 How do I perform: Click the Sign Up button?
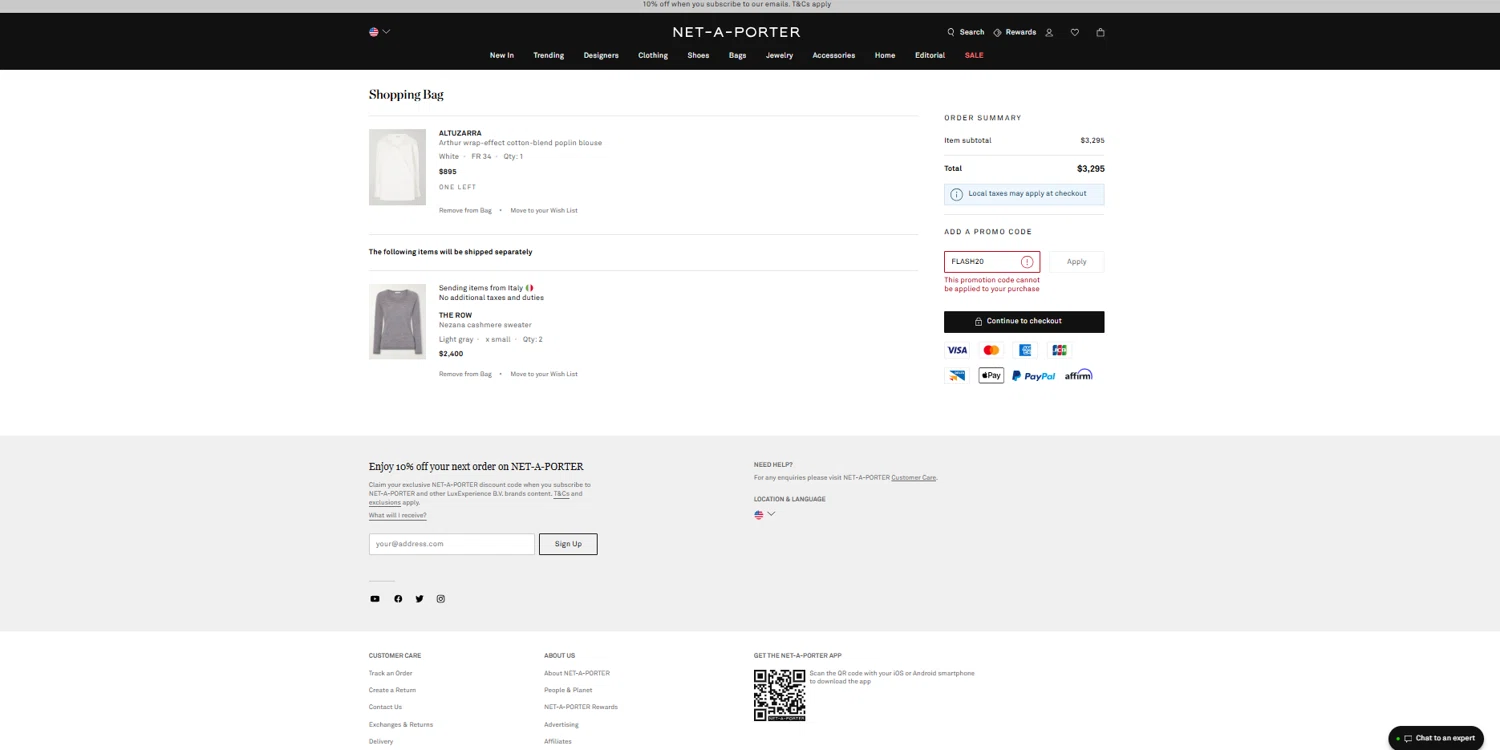(x=568, y=544)
